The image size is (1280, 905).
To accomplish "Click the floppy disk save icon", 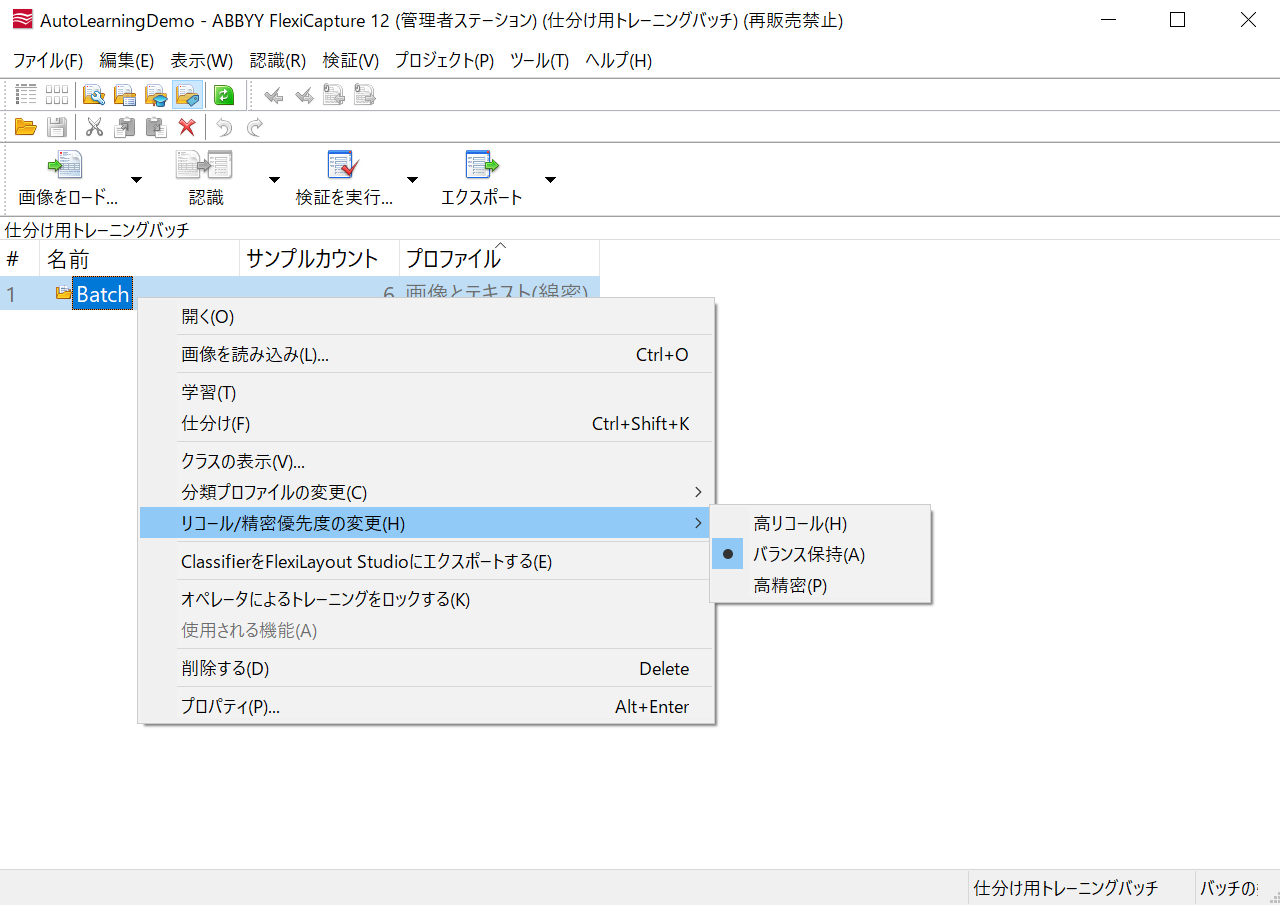I will [x=57, y=127].
